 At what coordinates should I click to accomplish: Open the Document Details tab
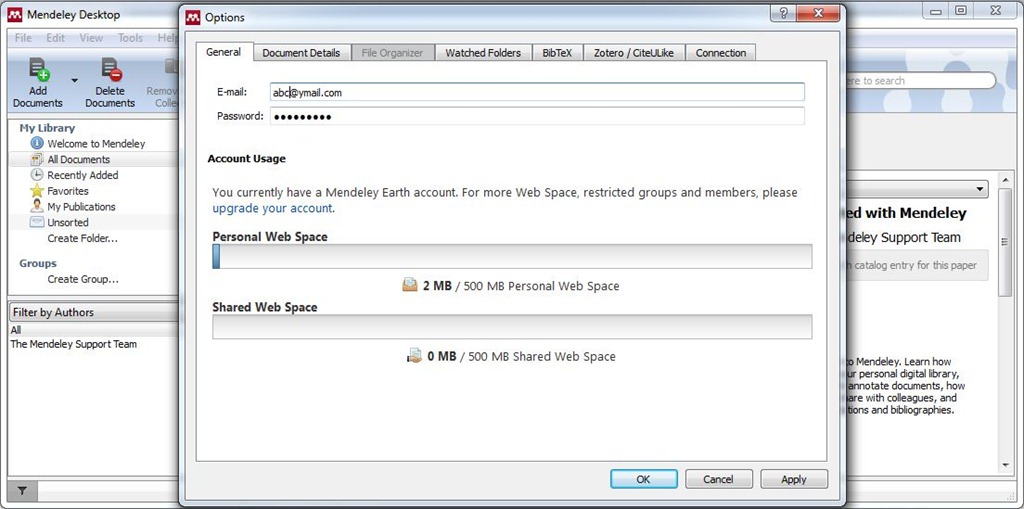301,53
